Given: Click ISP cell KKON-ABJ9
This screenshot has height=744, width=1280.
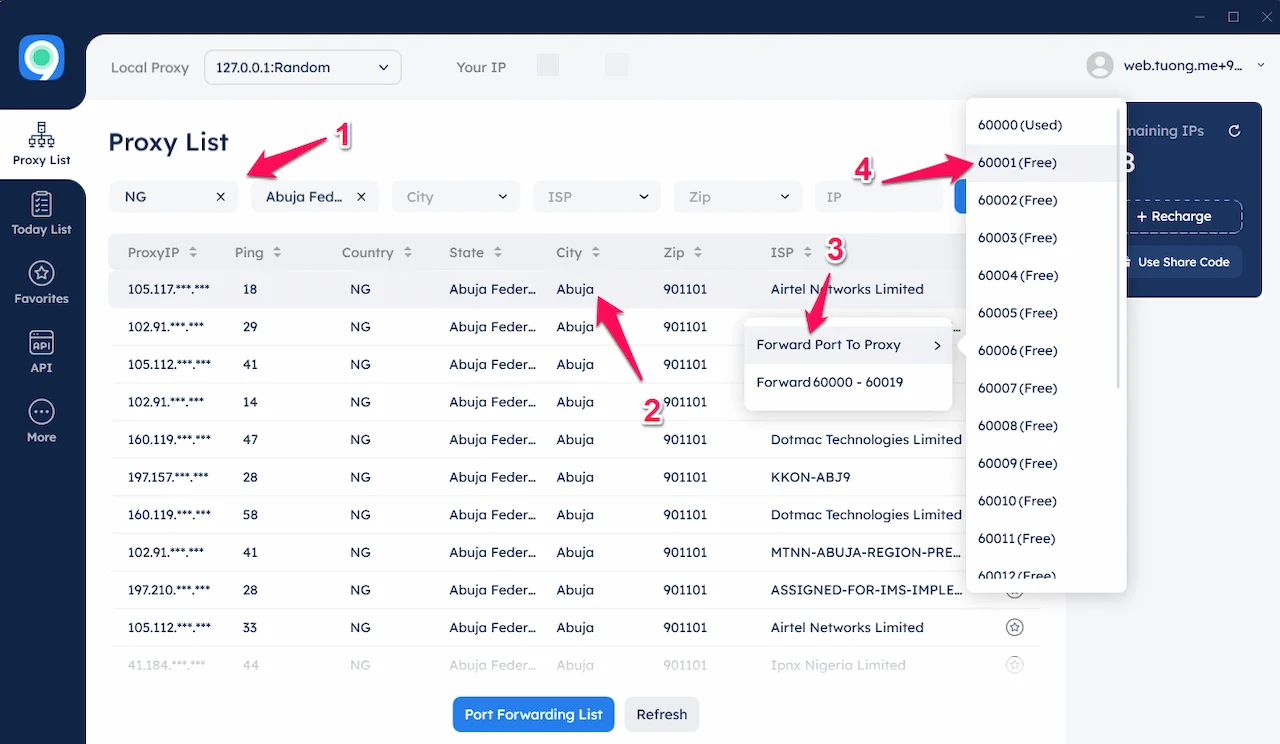Looking at the screenshot, I should pos(810,477).
